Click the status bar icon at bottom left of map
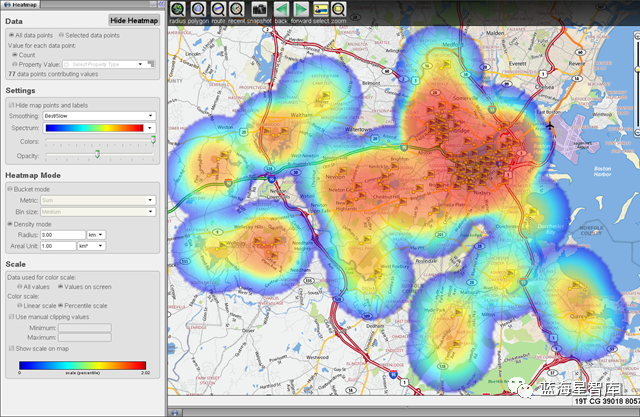Image resolution: width=640 pixels, height=417 pixels. coord(175,413)
